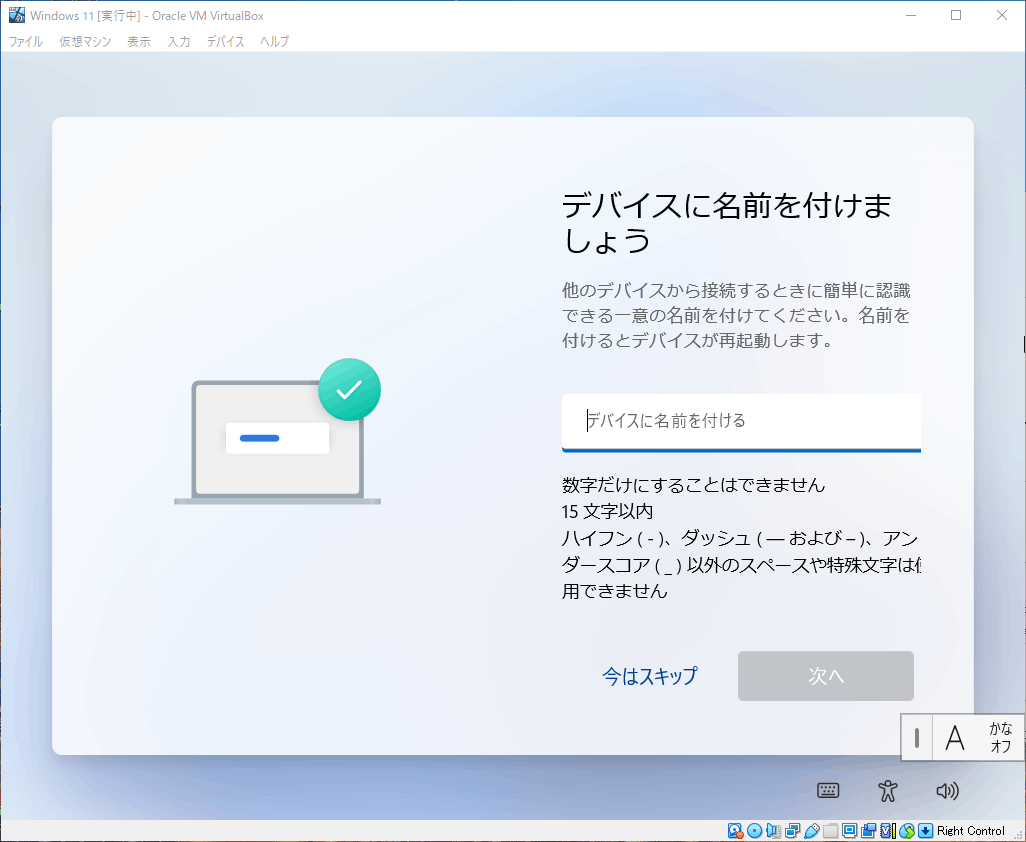1026x842 pixels.
Task: Click the display status icon
Action: (x=849, y=831)
